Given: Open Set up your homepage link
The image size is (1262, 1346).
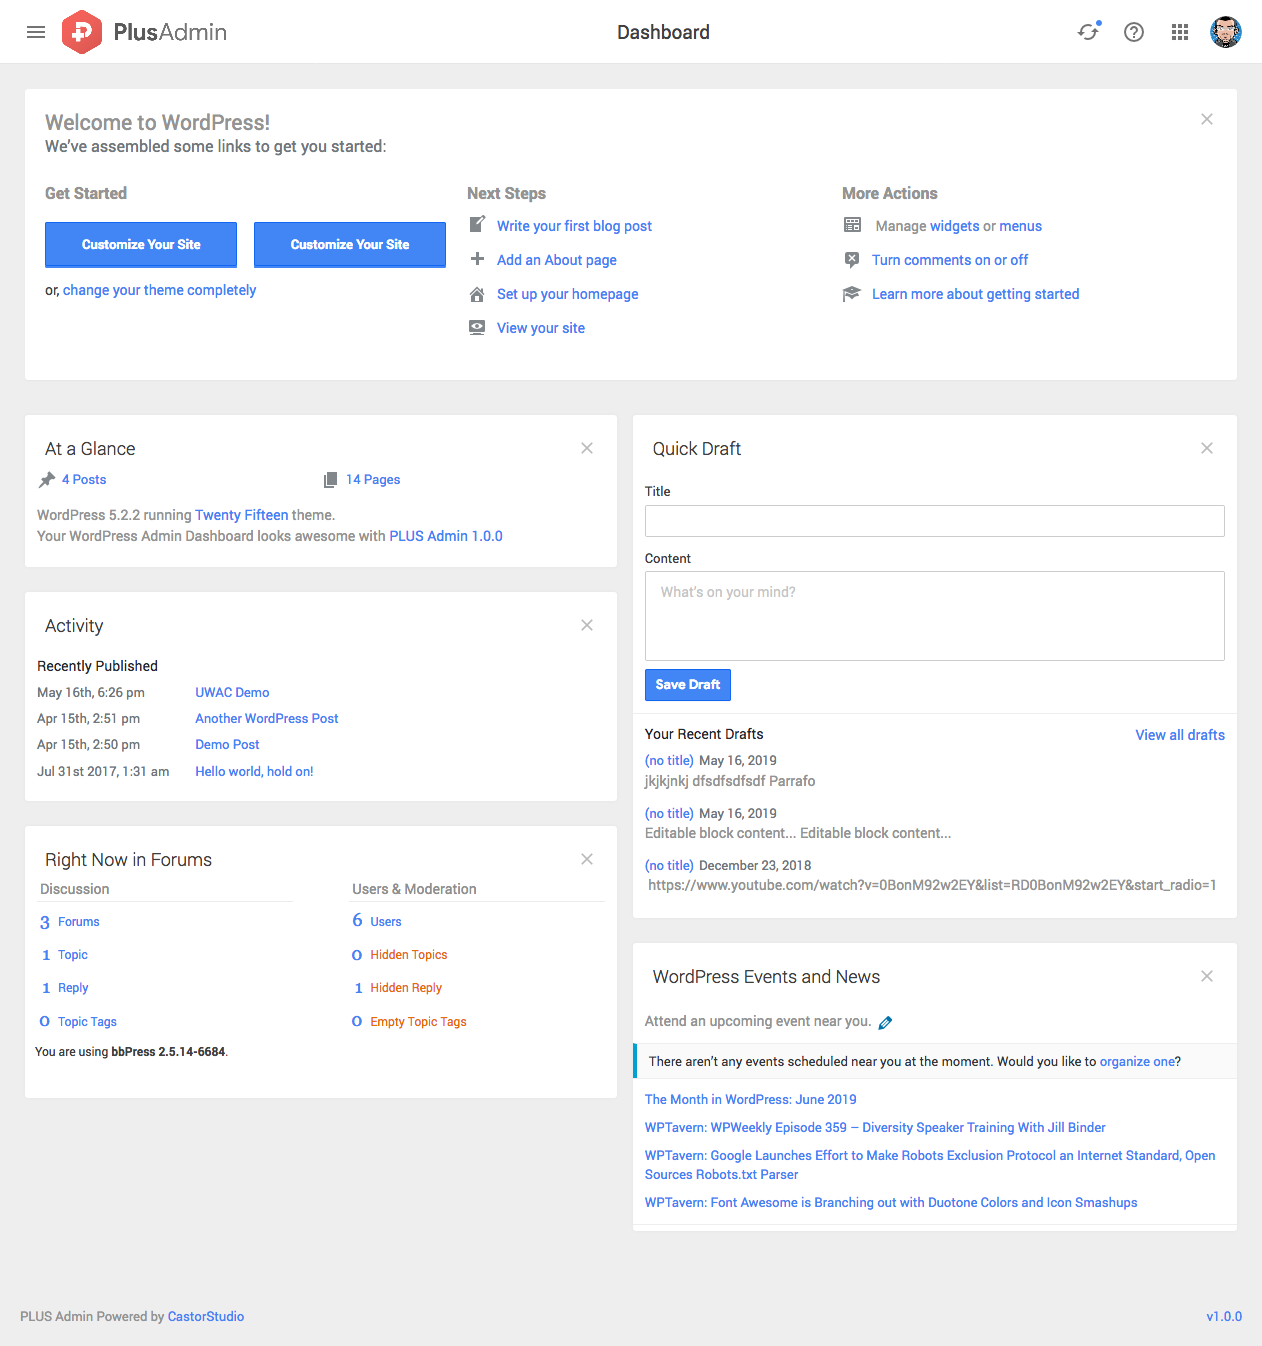Looking at the screenshot, I should pyautogui.click(x=568, y=294).
